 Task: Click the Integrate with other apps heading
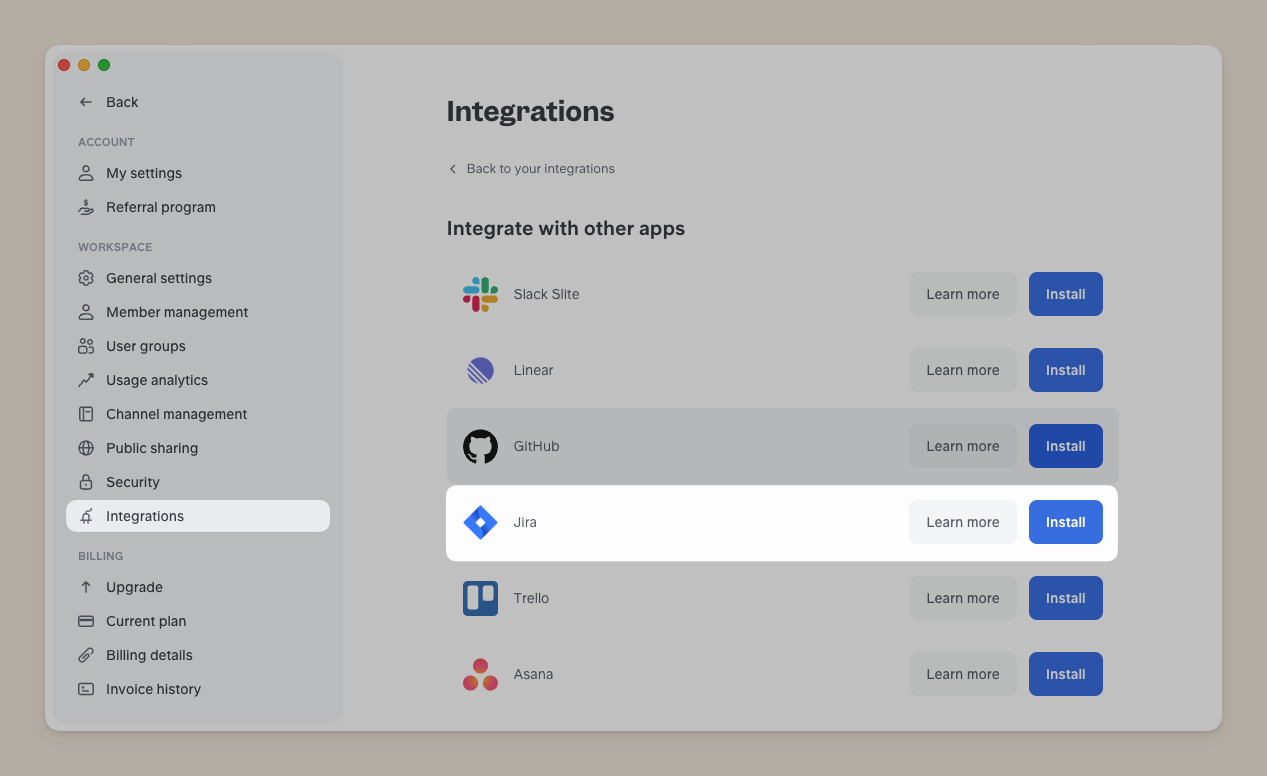[566, 229]
